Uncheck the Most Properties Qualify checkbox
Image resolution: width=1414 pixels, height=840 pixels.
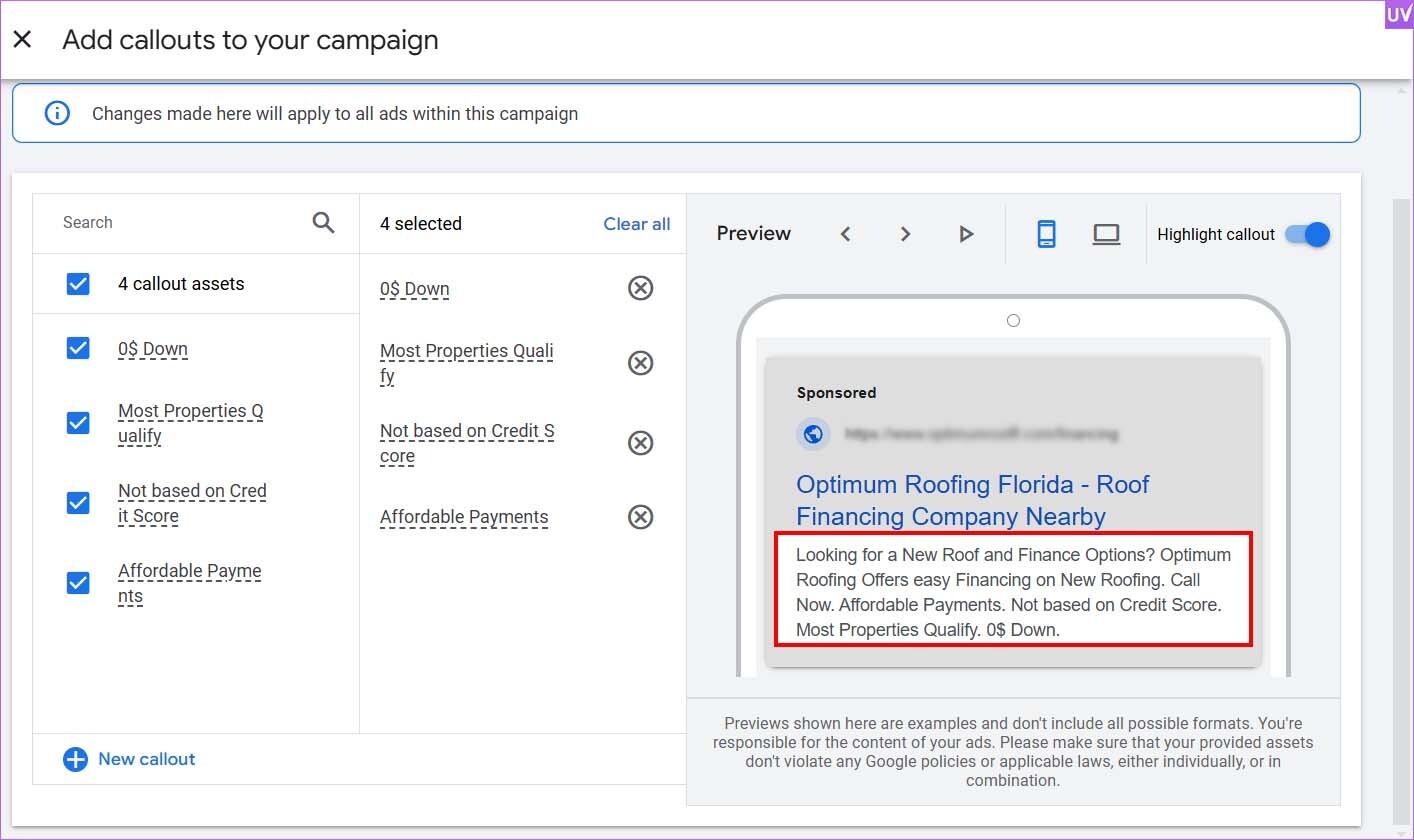click(78, 423)
